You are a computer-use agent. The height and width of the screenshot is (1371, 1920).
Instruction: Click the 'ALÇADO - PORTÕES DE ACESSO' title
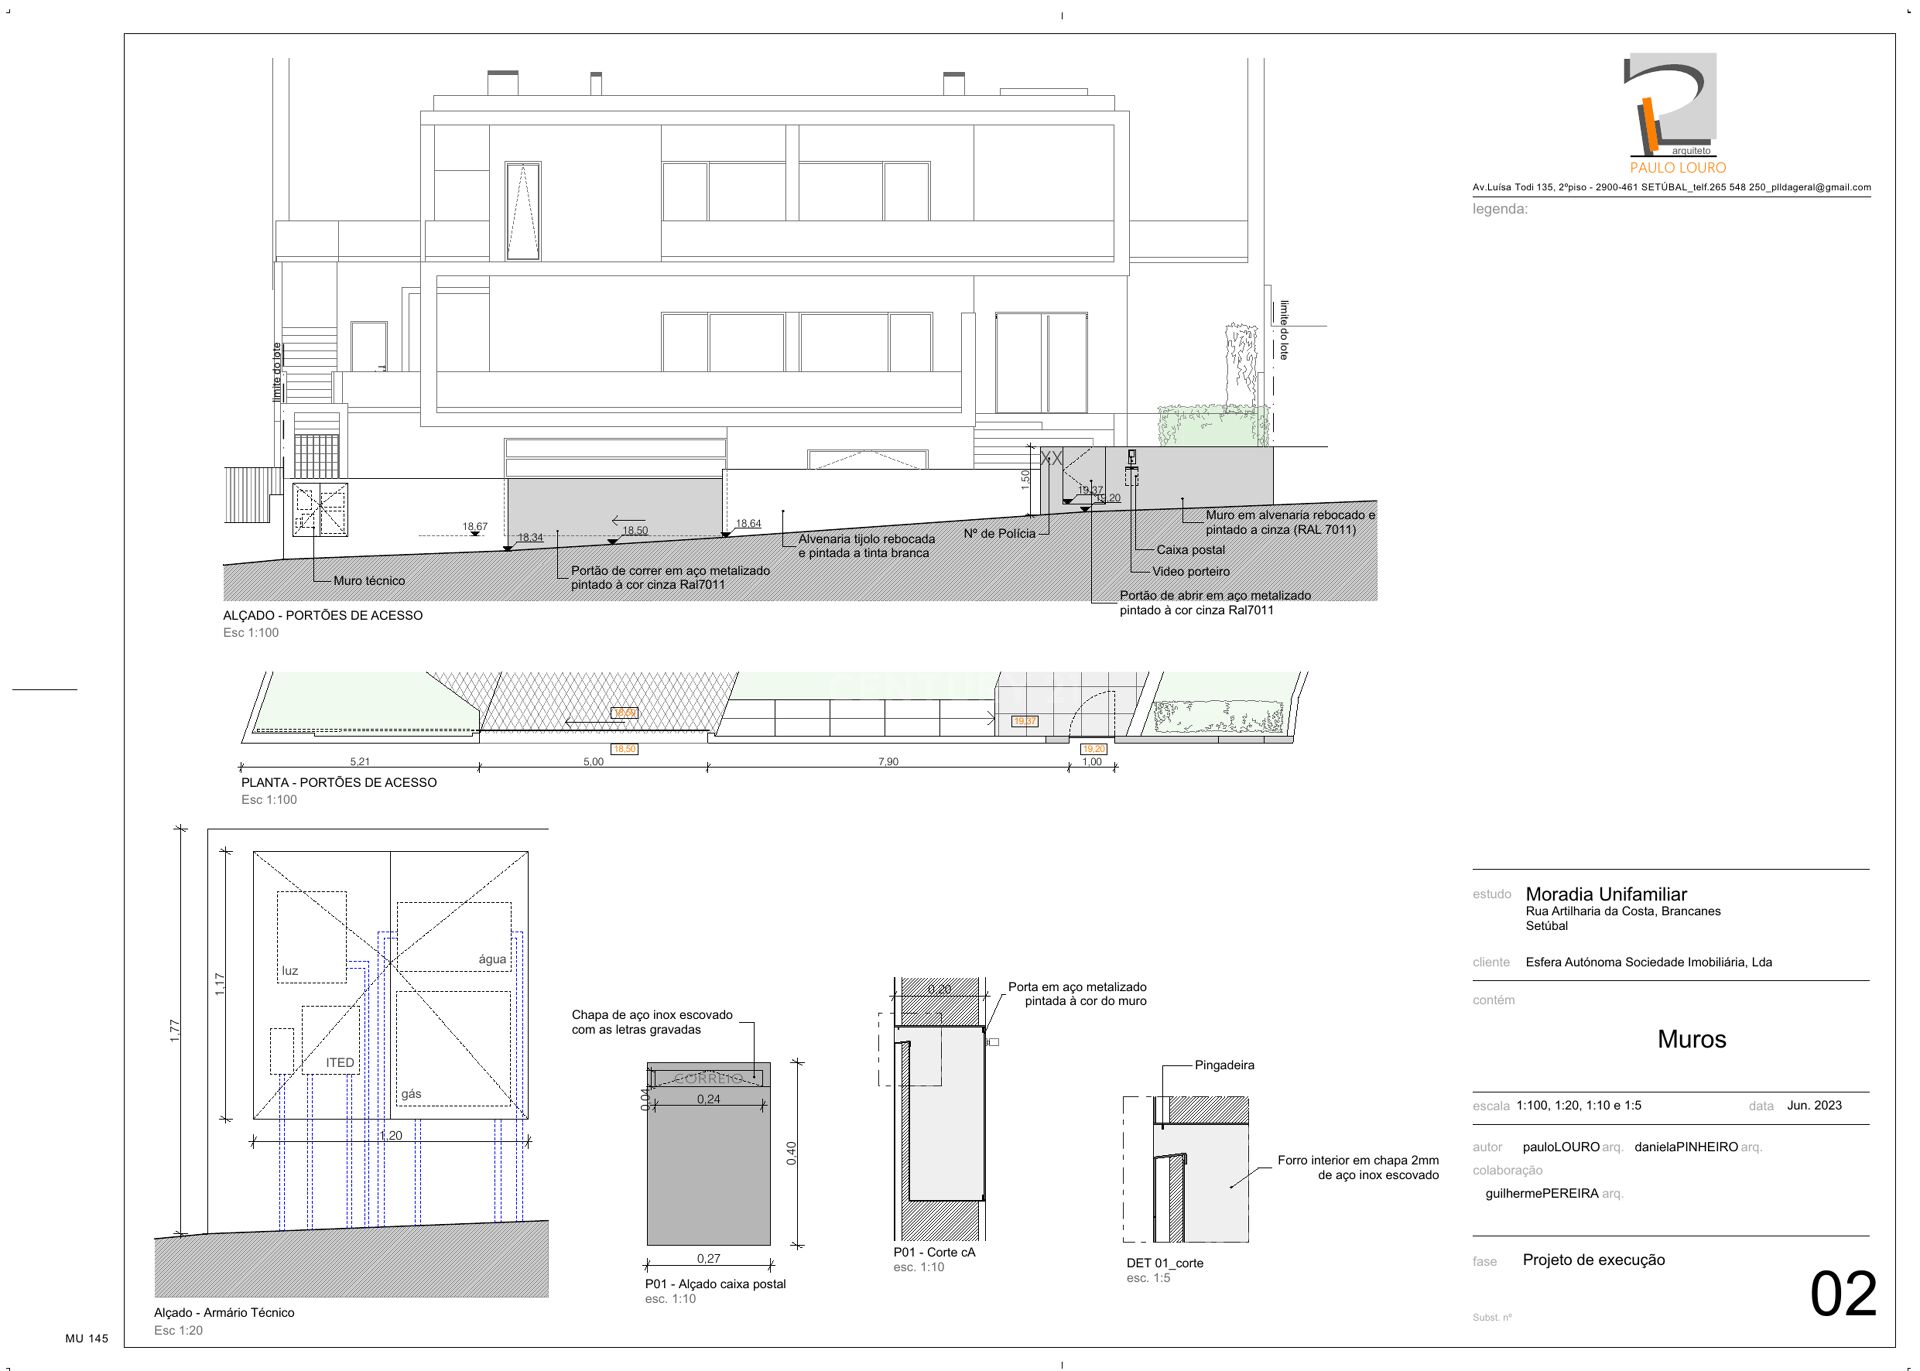coord(323,616)
